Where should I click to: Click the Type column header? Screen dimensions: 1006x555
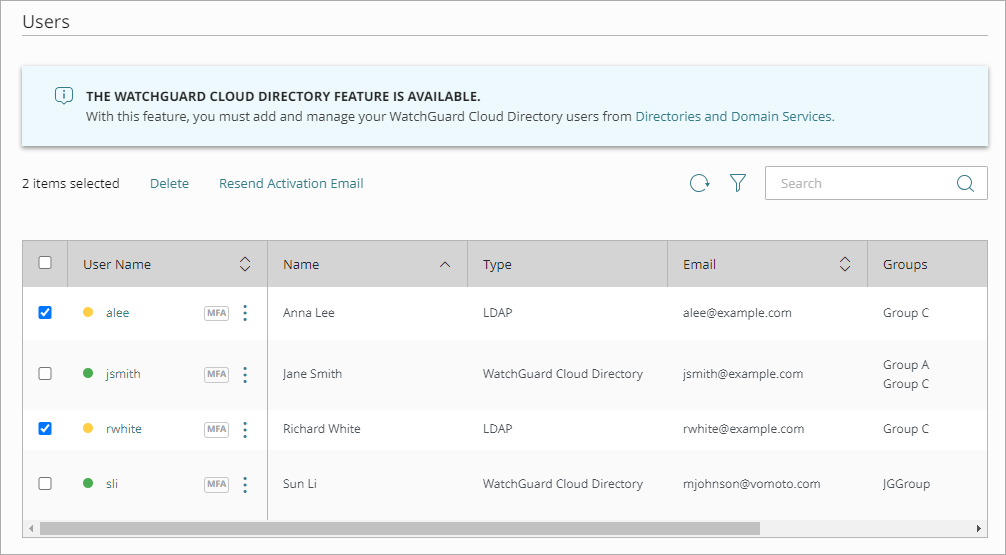pyautogui.click(x=497, y=265)
